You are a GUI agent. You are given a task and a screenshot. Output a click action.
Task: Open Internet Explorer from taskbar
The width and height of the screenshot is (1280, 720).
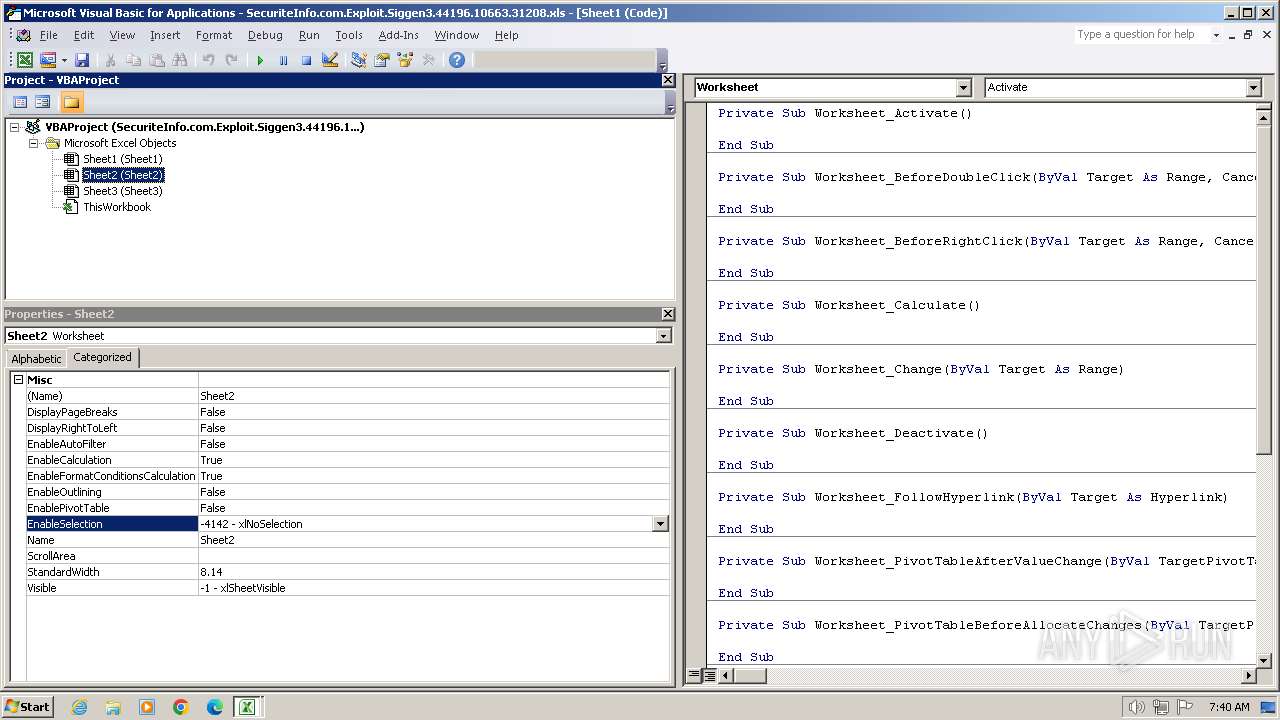79,707
